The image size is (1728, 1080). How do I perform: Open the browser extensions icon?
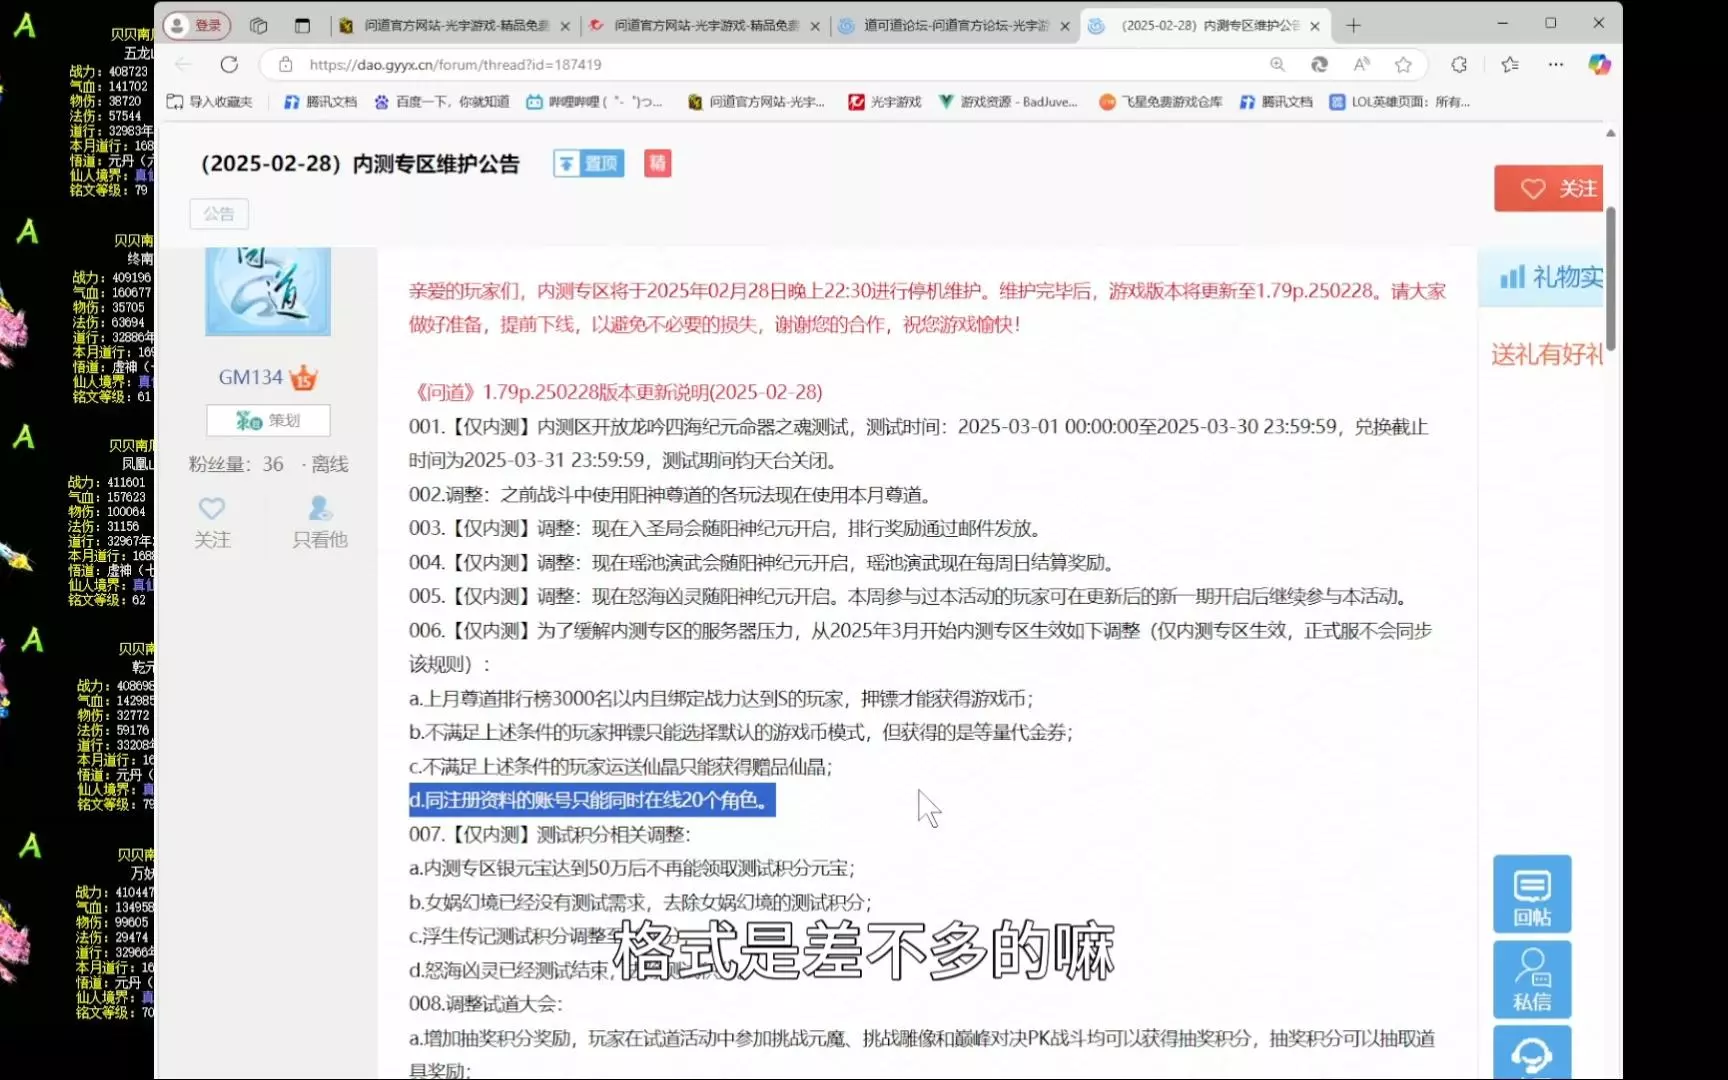coord(1459,64)
